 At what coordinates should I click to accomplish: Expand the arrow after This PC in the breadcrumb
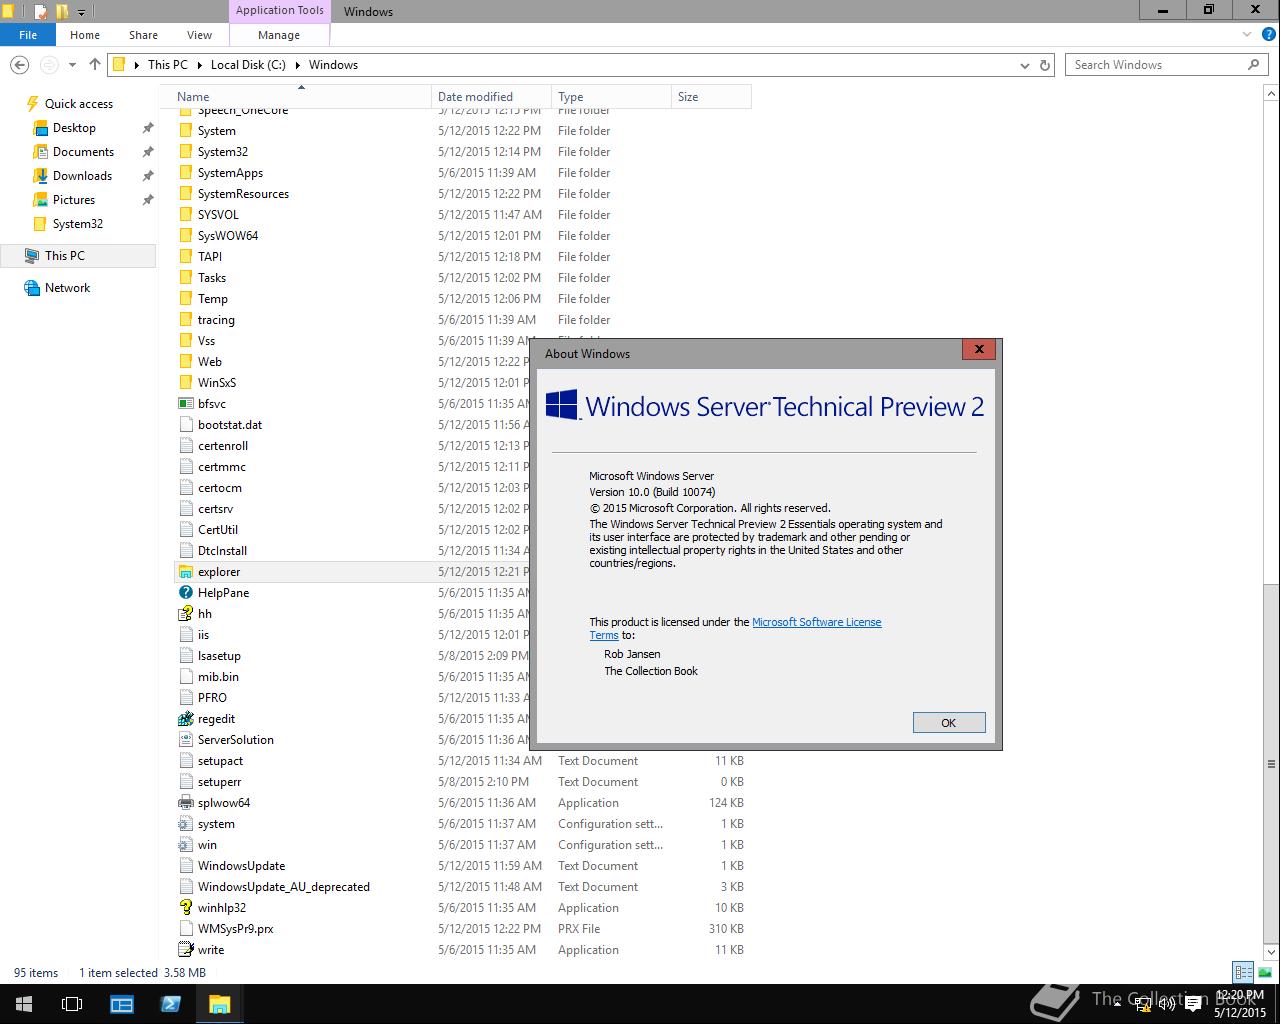point(199,65)
